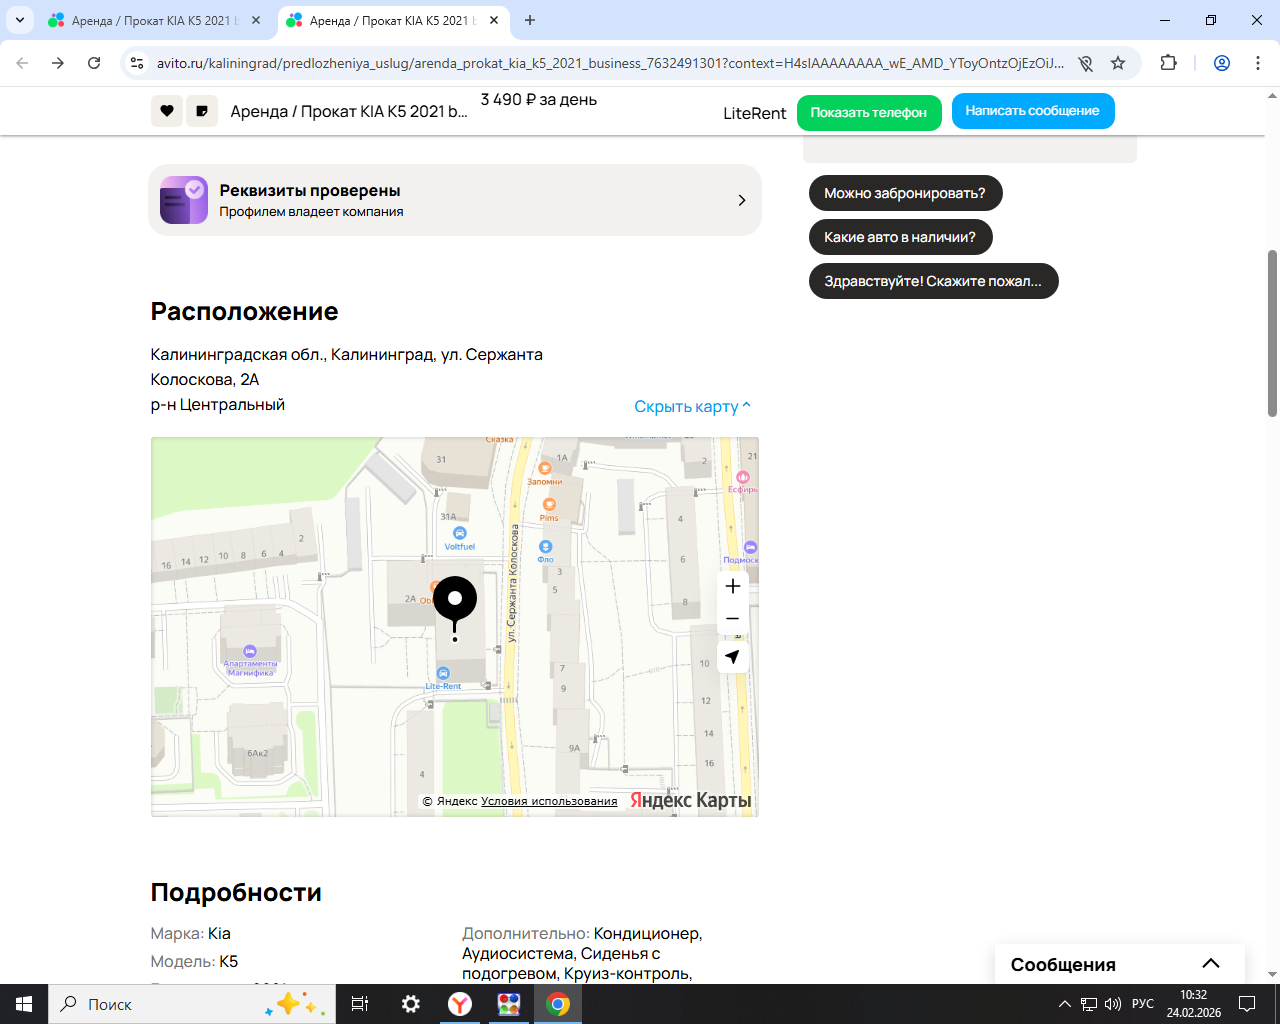Open Task View in taskbar
This screenshot has height=1024, width=1280.
pyautogui.click(x=360, y=1004)
